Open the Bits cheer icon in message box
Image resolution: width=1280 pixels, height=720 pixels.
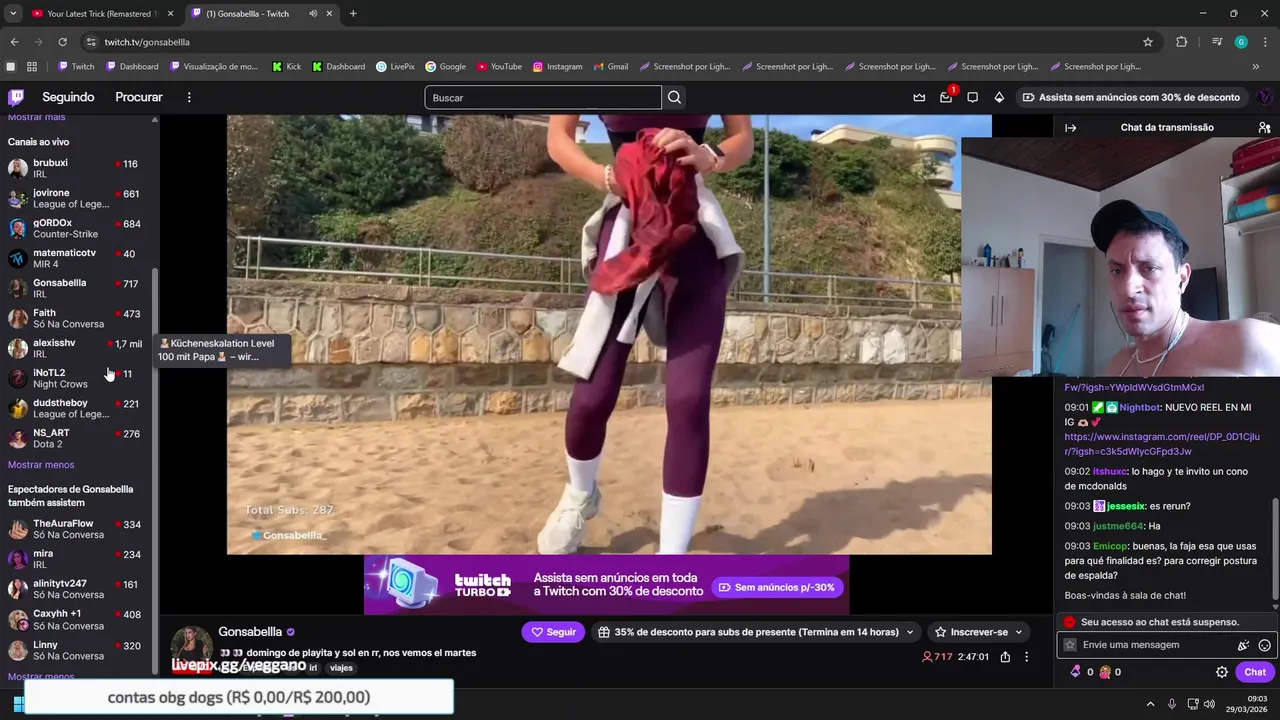point(1243,645)
